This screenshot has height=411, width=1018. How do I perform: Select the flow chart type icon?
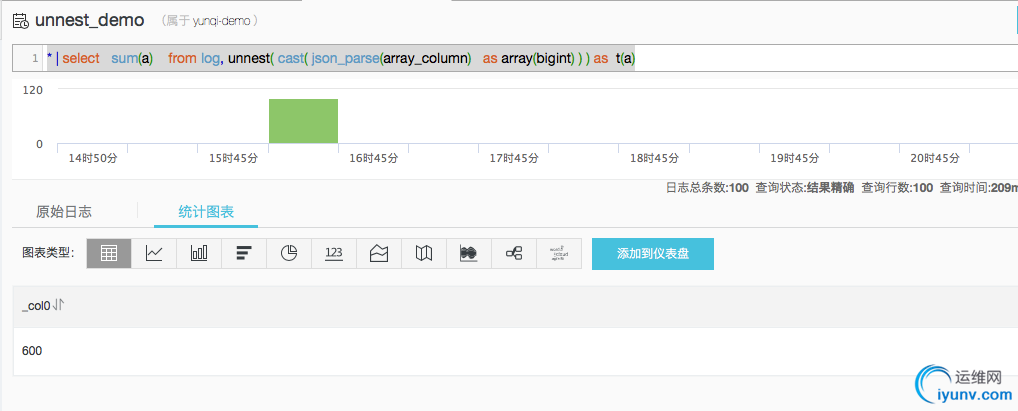pyautogui.click(x=469, y=253)
